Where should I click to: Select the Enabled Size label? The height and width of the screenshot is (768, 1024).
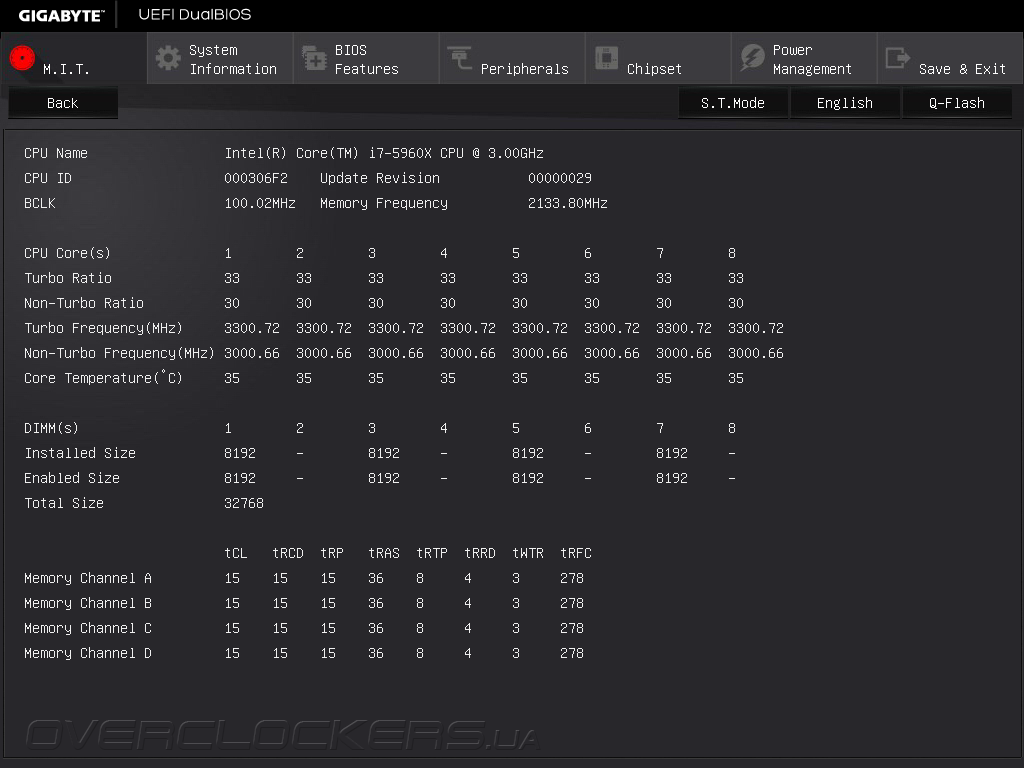pos(72,478)
